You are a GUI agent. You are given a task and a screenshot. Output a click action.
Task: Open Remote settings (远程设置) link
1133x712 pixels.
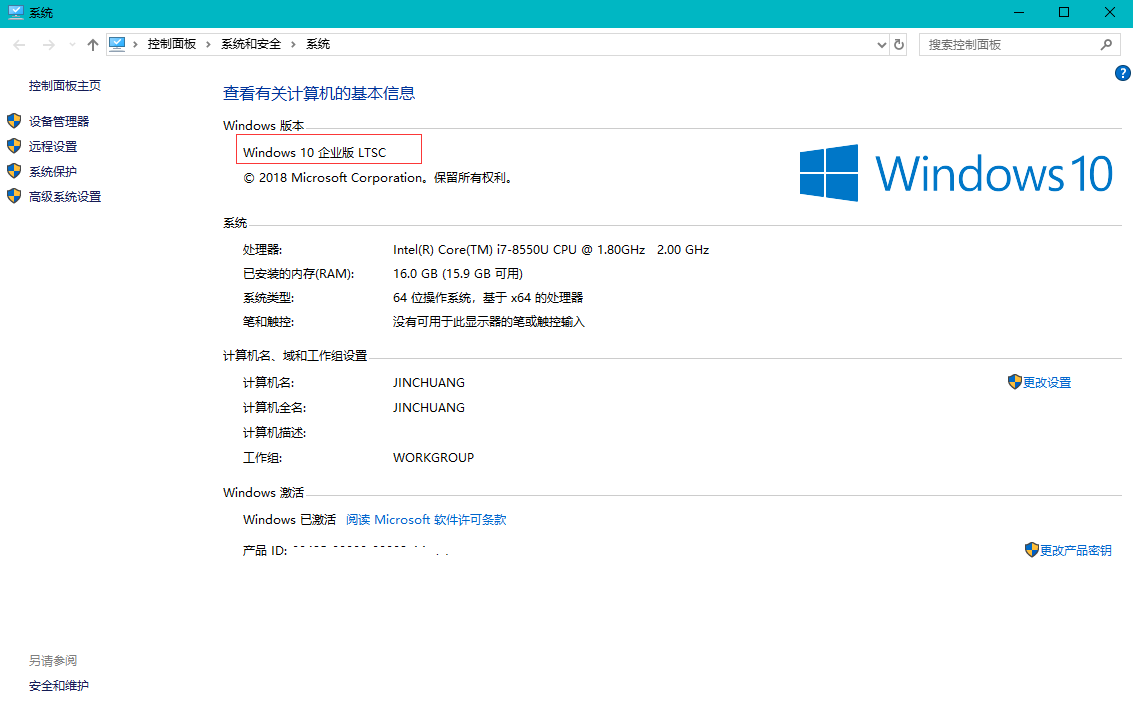click(53, 146)
